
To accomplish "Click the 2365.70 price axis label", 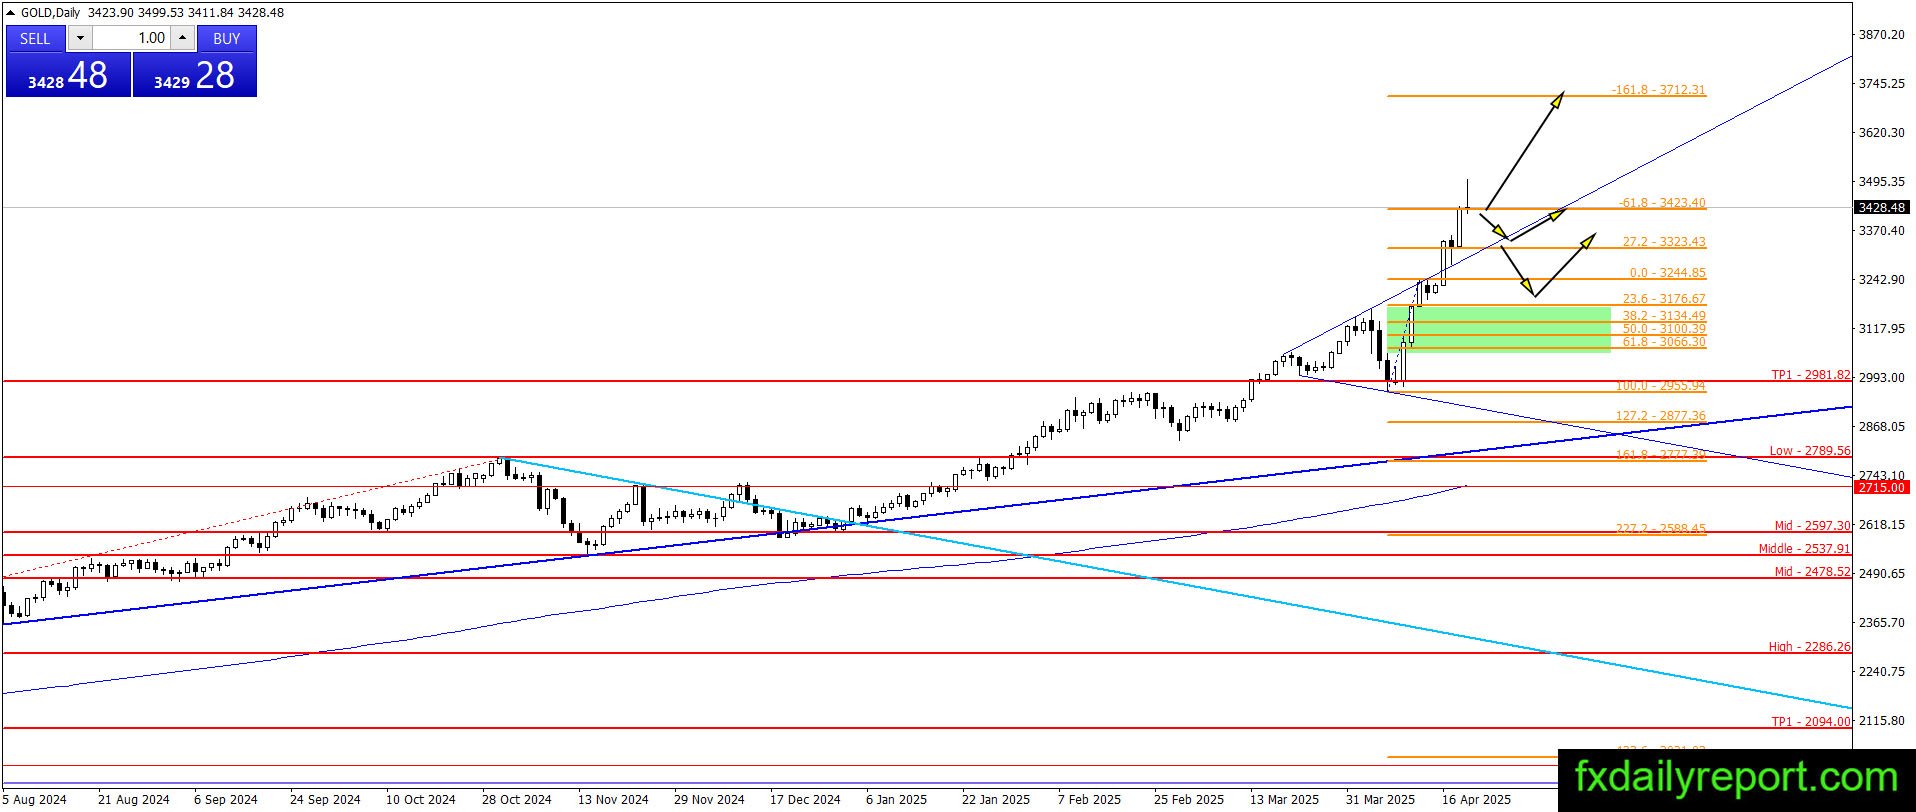I will tap(1881, 623).
